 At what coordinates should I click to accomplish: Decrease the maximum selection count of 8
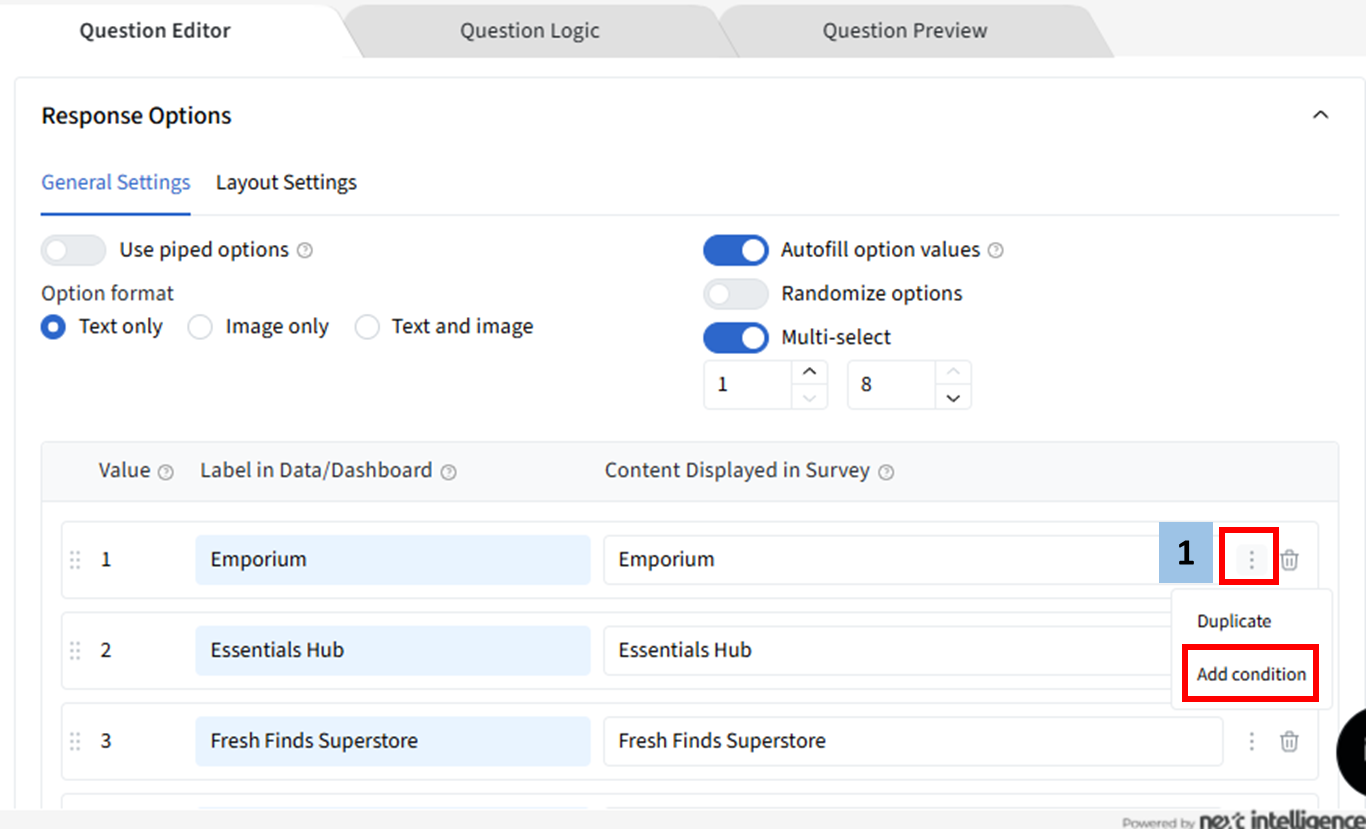point(953,398)
